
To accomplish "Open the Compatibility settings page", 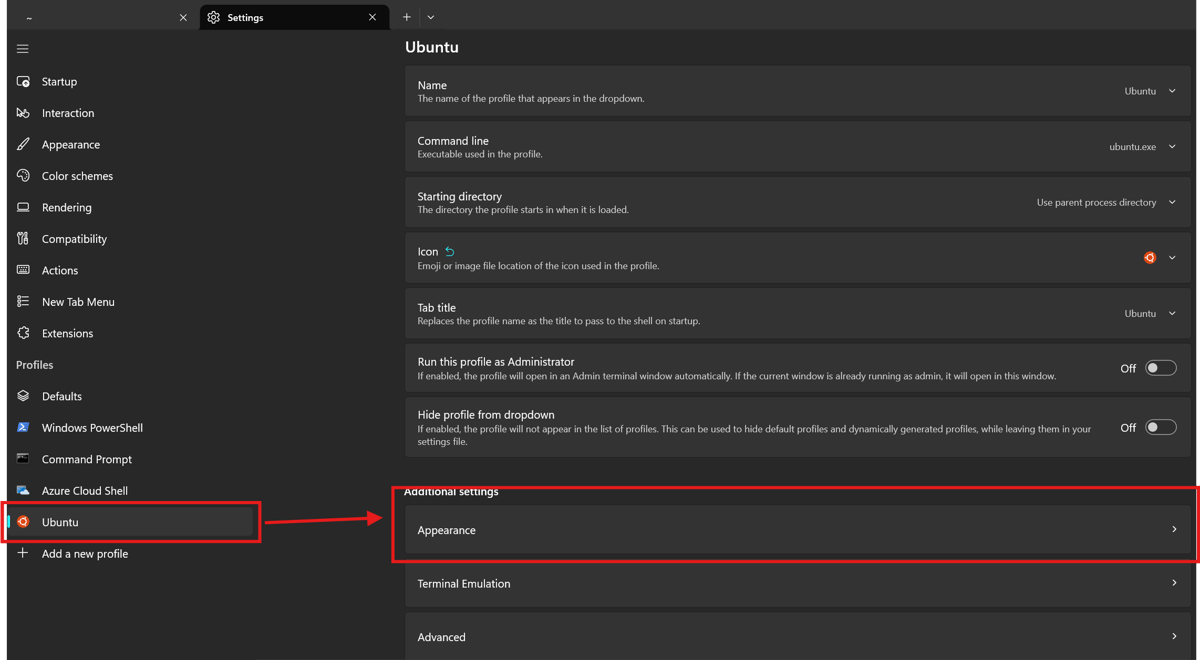I will click(x=131, y=239).
